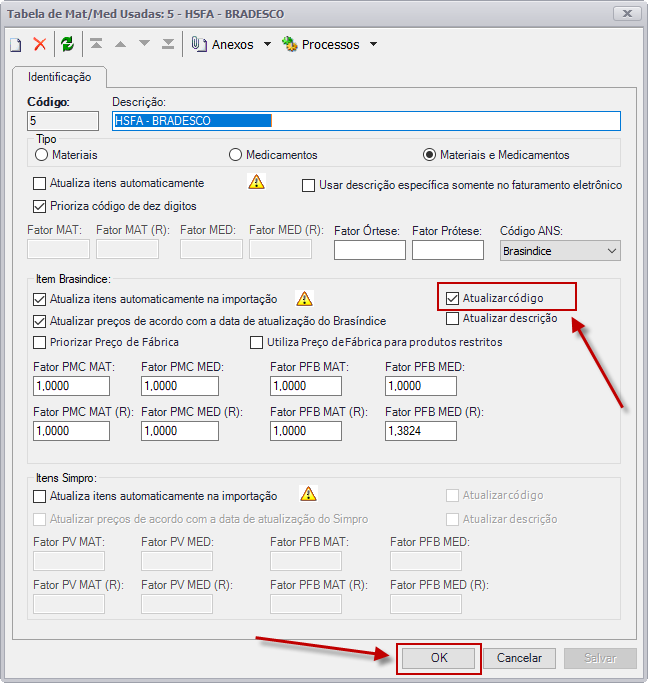Image resolution: width=648 pixels, height=683 pixels.
Task: Click the new record page icon
Action: pyautogui.click(x=16, y=44)
